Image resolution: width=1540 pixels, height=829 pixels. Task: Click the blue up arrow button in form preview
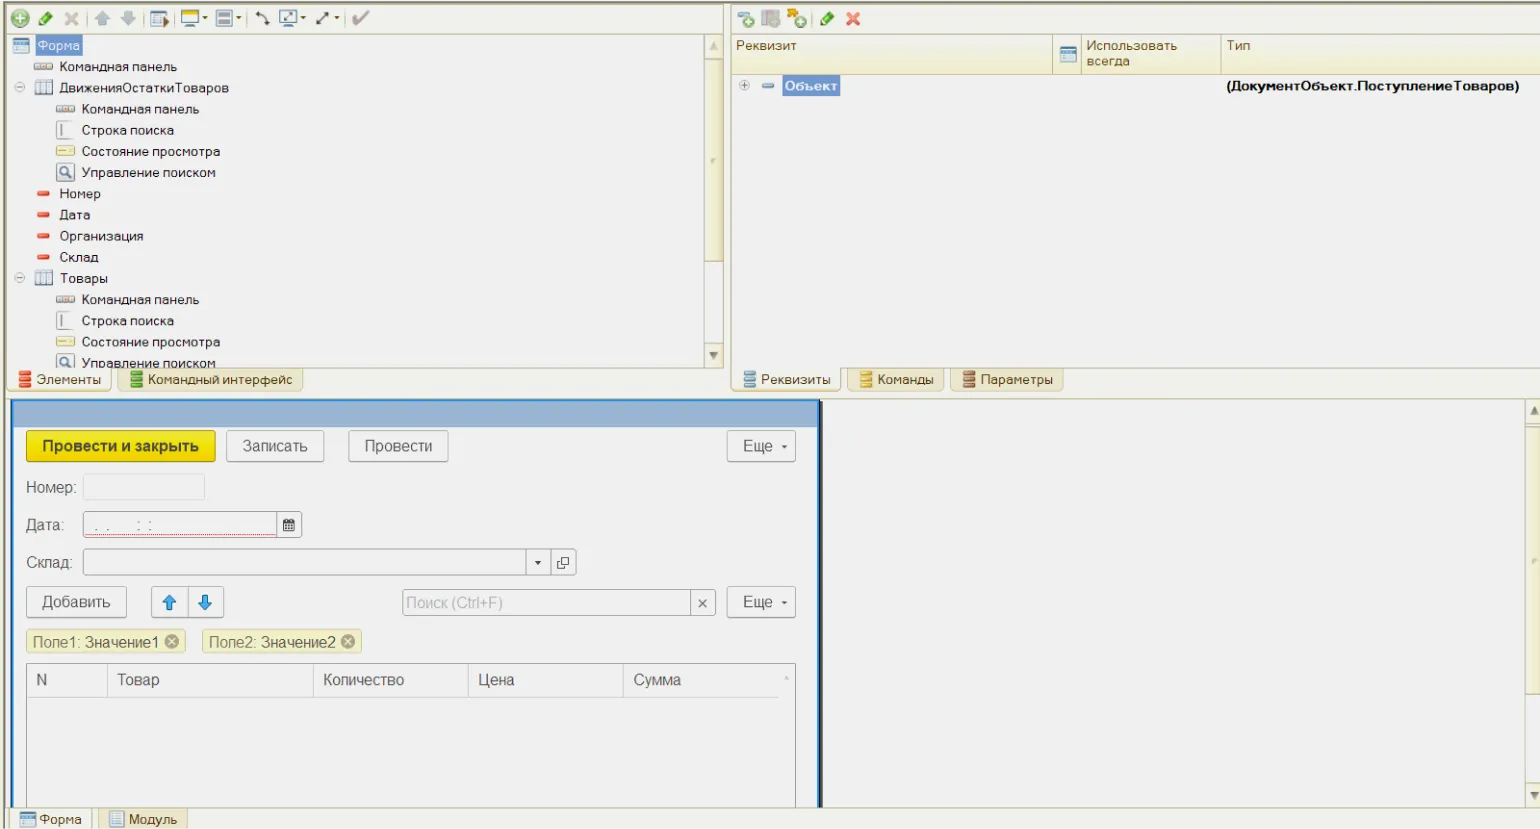(169, 602)
